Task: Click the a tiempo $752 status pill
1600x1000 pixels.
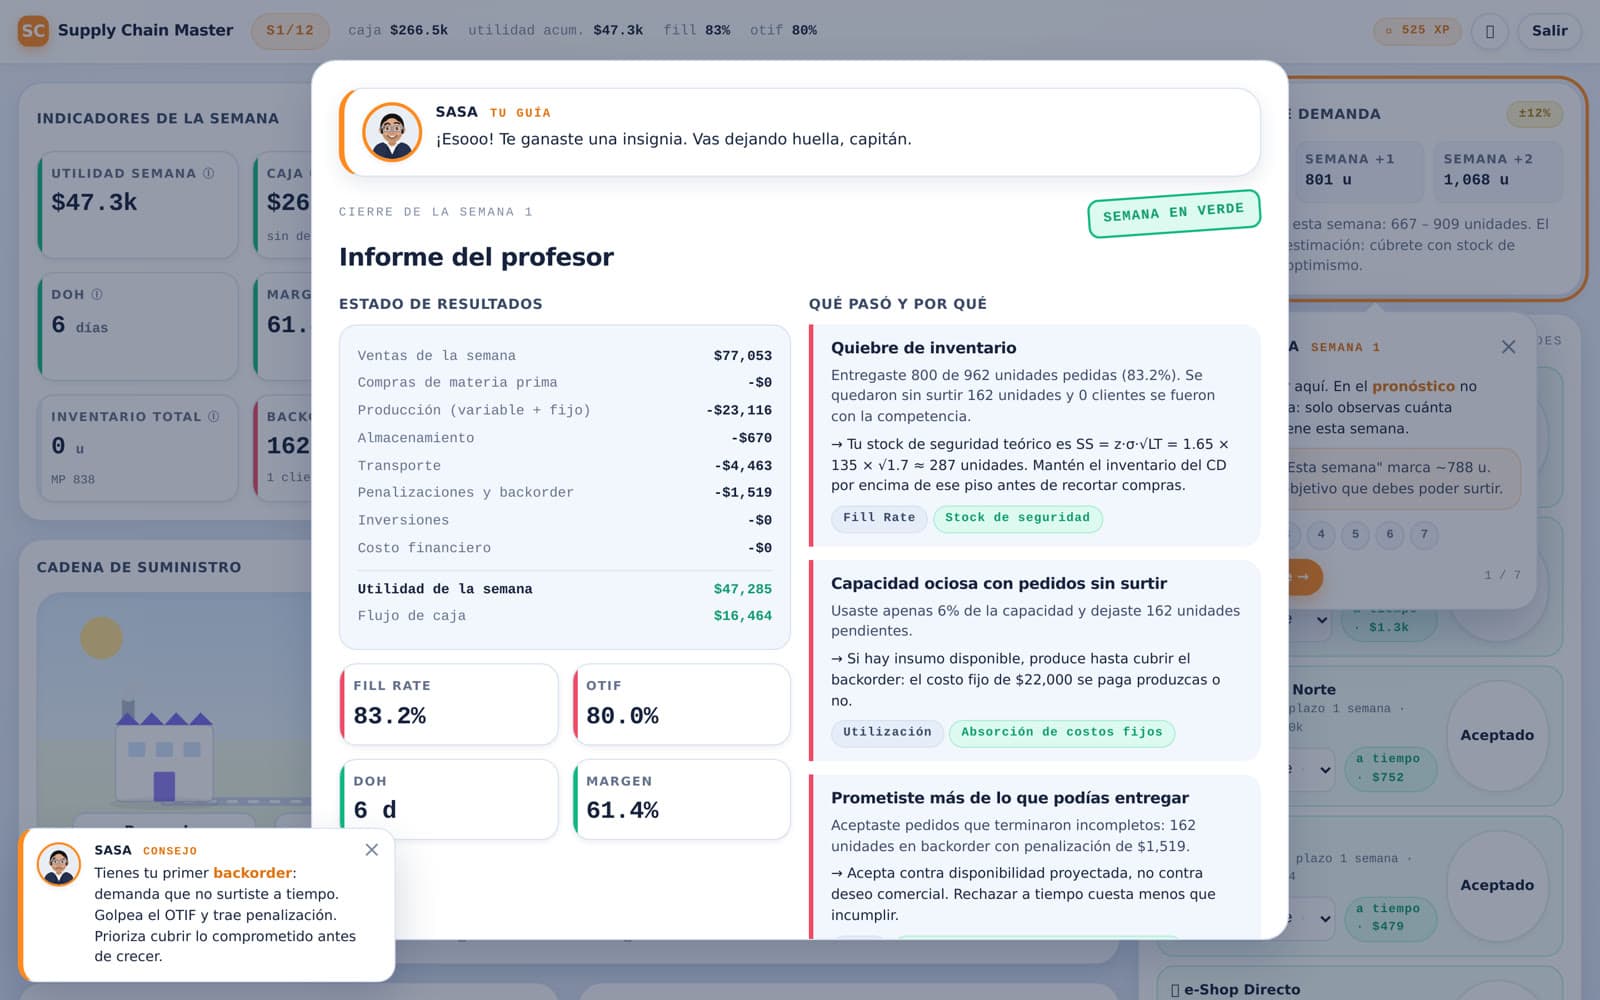Action: (1389, 768)
